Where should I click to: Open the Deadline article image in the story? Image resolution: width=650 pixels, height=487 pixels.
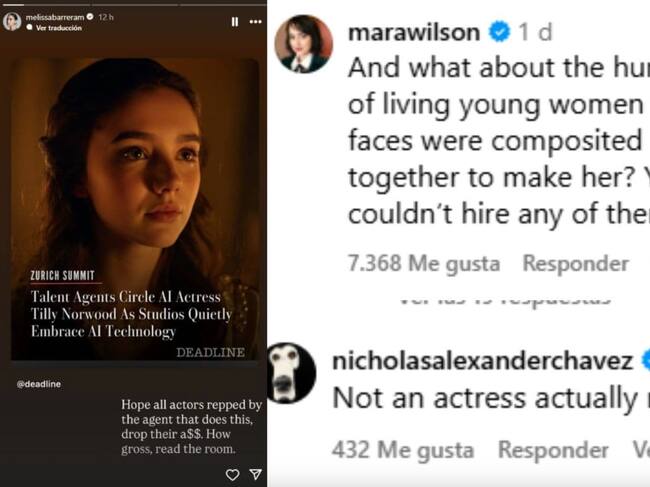tap(135, 210)
